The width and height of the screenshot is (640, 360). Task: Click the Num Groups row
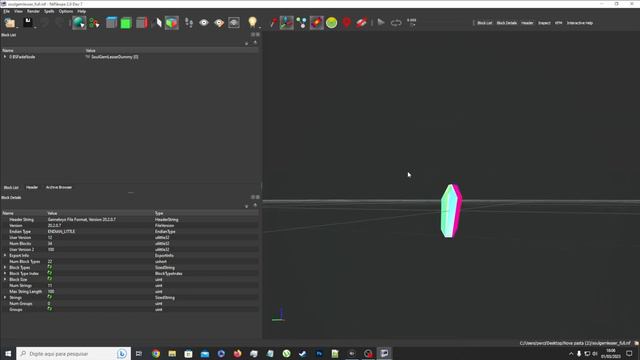coord(130,304)
